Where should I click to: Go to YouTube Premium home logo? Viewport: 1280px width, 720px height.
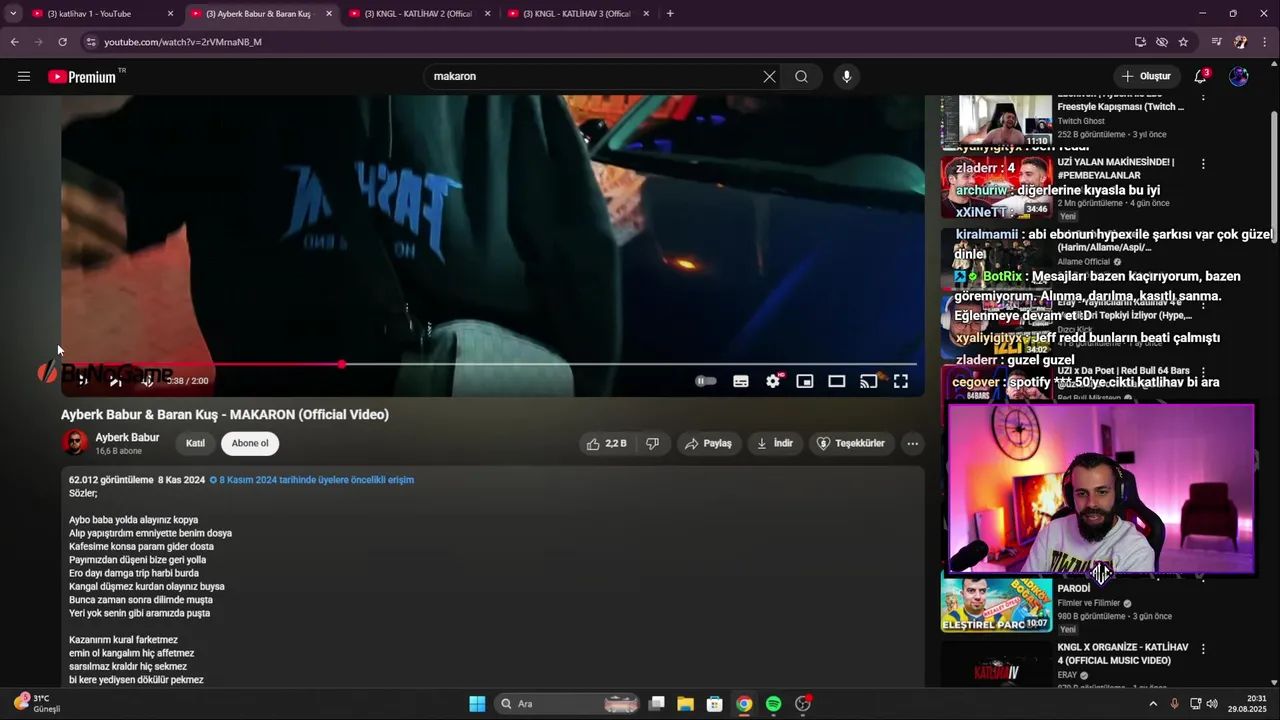click(x=84, y=77)
